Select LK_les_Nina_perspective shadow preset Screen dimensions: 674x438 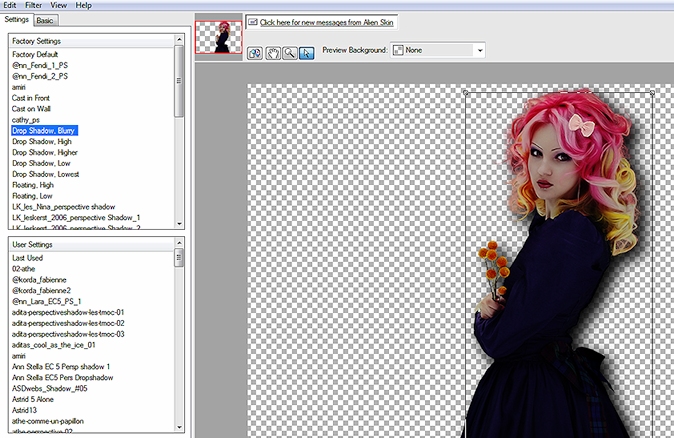click(63, 207)
